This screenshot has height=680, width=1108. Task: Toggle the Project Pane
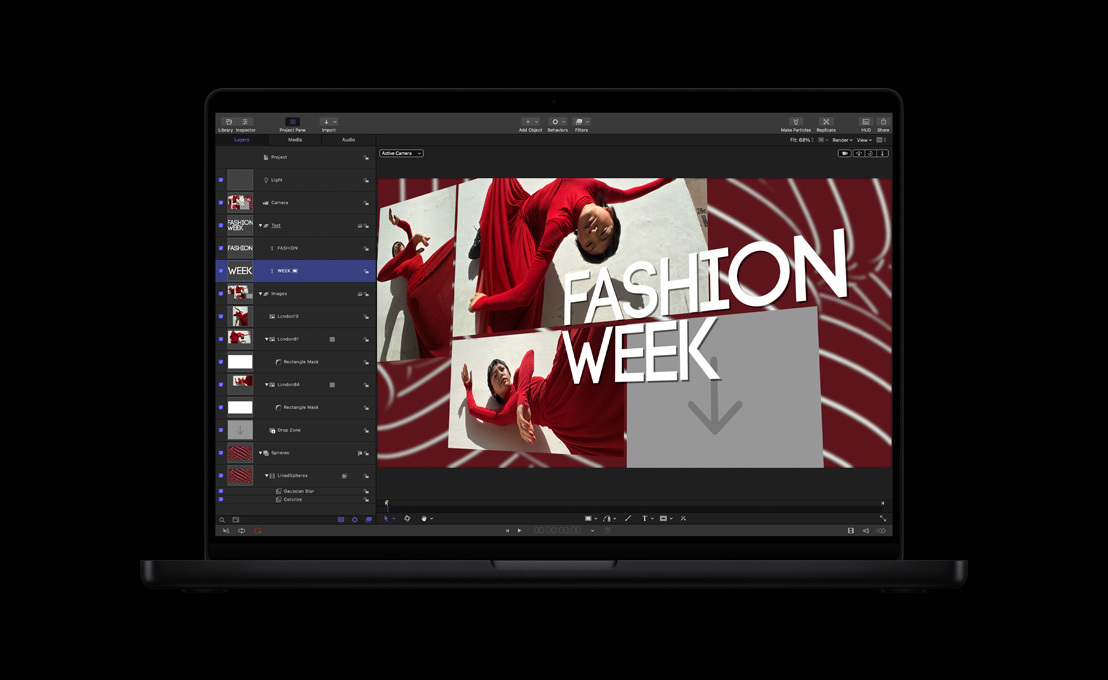click(x=293, y=122)
